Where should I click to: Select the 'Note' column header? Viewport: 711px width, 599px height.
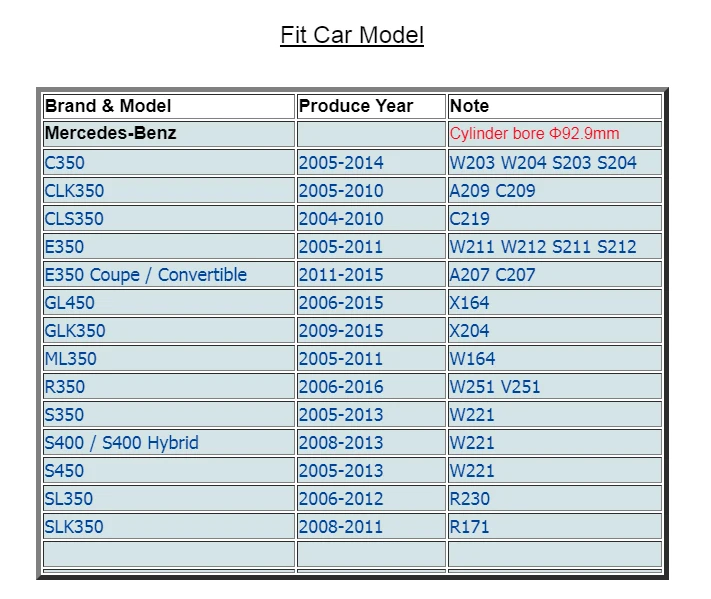pos(555,106)
